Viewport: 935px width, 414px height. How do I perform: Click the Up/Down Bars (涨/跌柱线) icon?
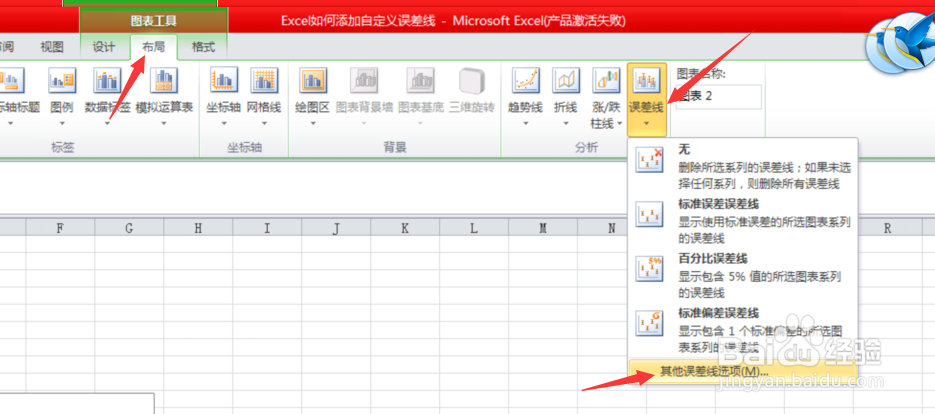pyautogui.click(x=606, y=80)
